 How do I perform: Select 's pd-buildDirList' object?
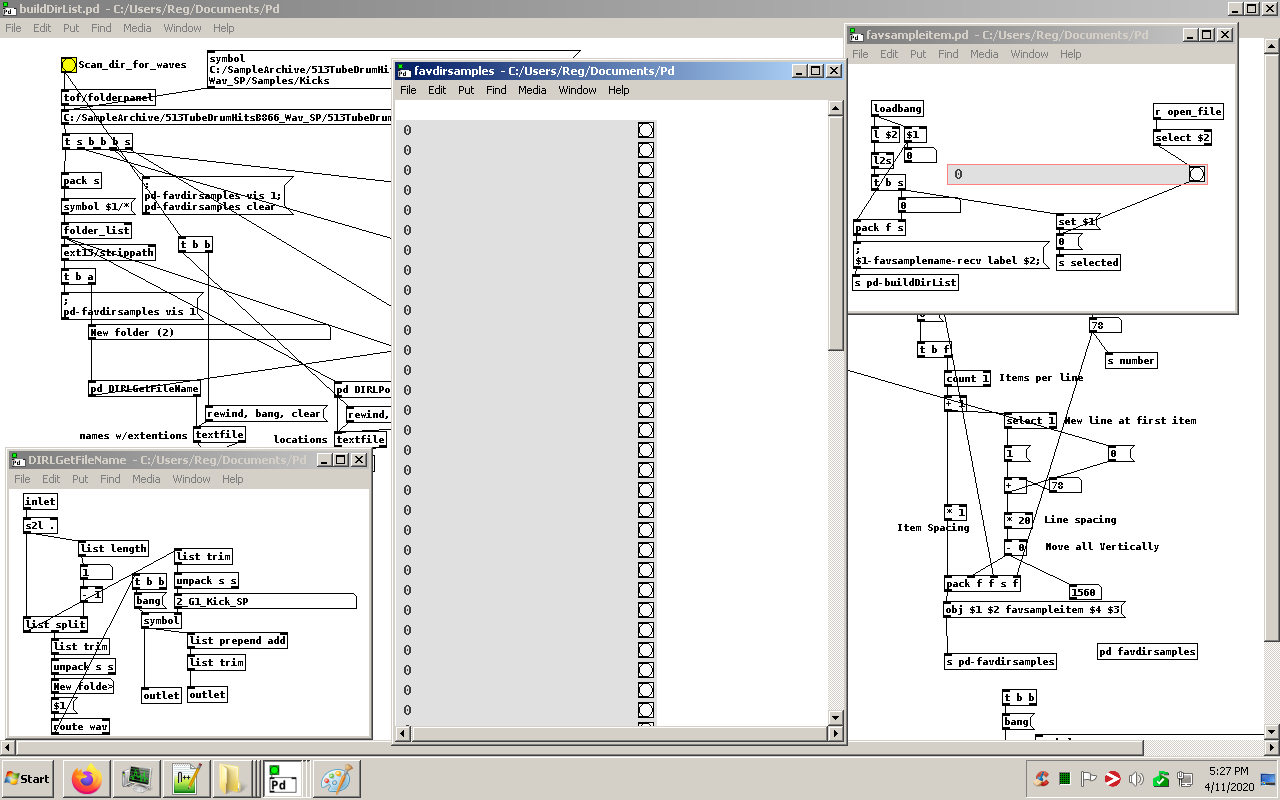click(x=906, y=282)
